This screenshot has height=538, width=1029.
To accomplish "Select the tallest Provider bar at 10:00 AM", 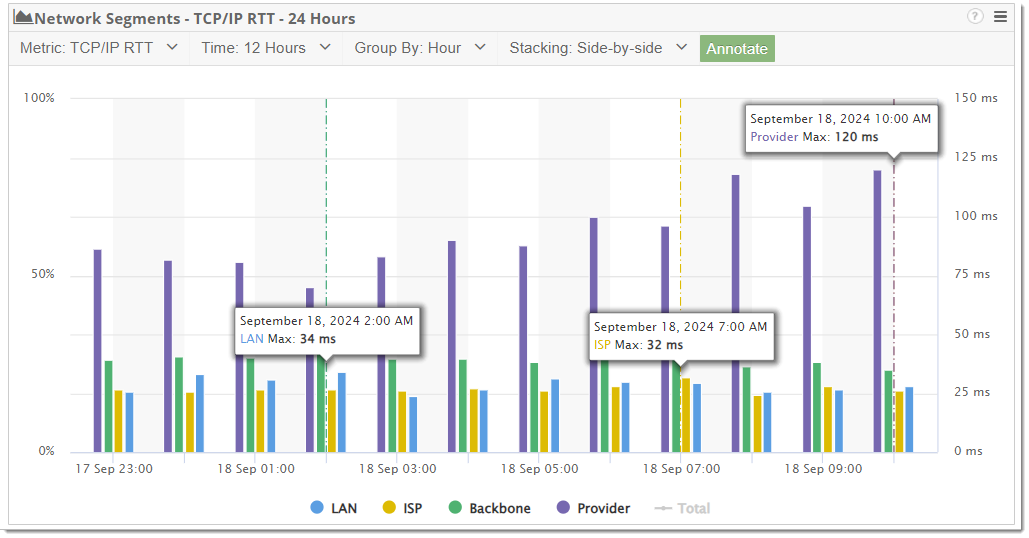I will tap(877, 311).
